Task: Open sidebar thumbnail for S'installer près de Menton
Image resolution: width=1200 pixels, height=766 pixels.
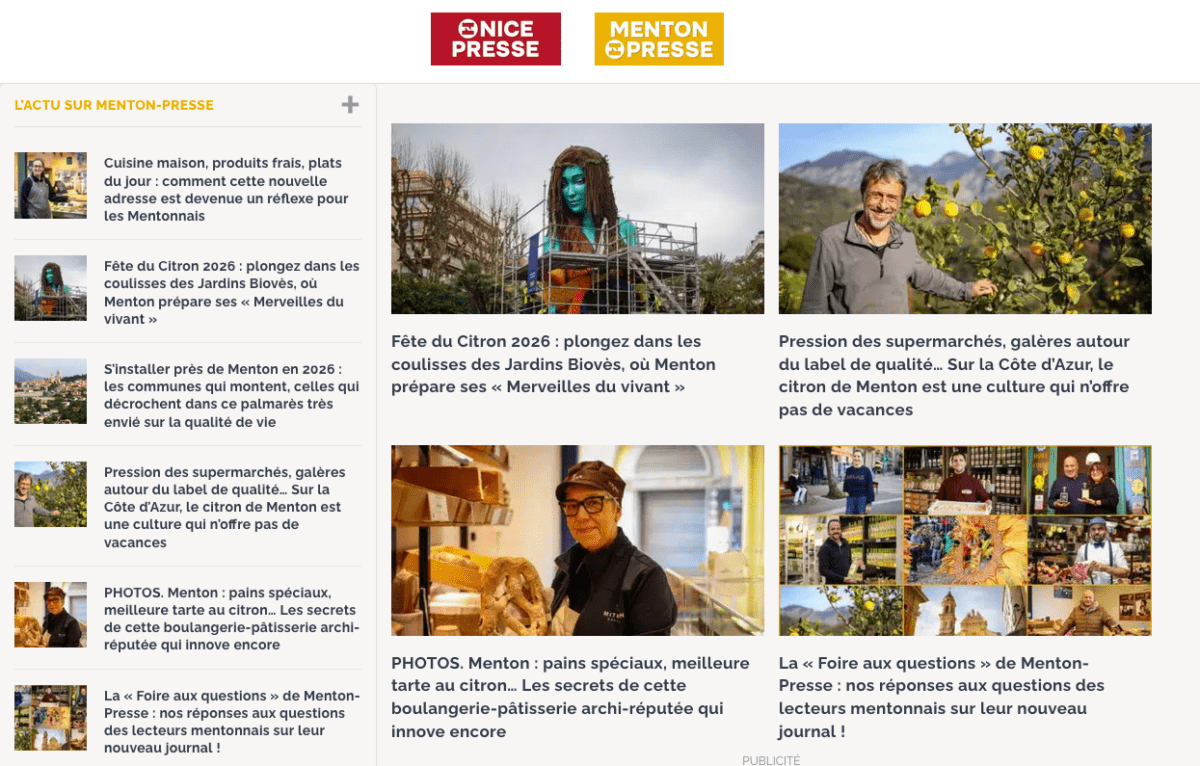Action: click(x=51, y=391)
